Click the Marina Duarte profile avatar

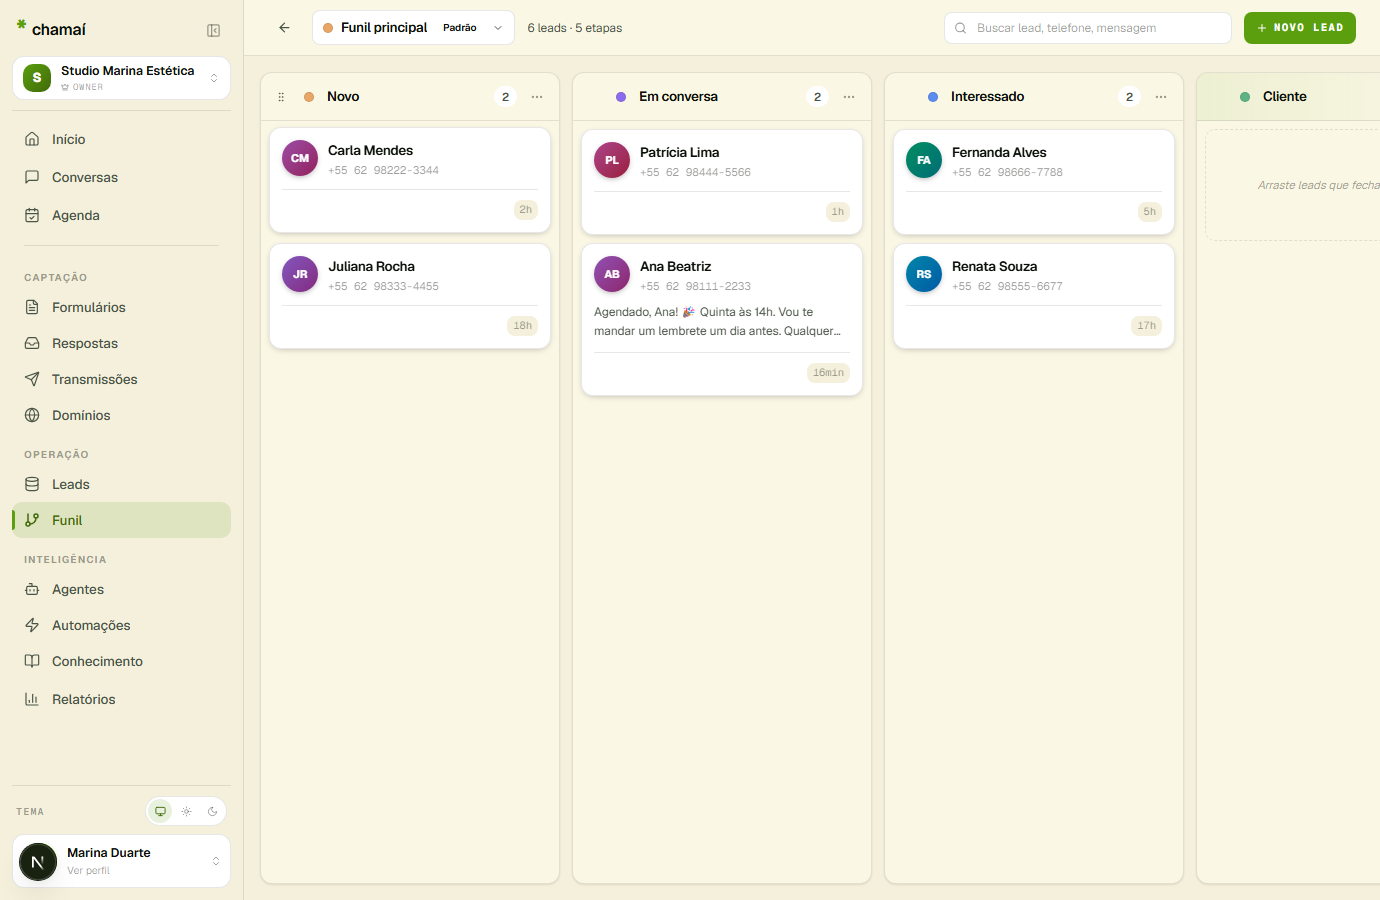38,862
